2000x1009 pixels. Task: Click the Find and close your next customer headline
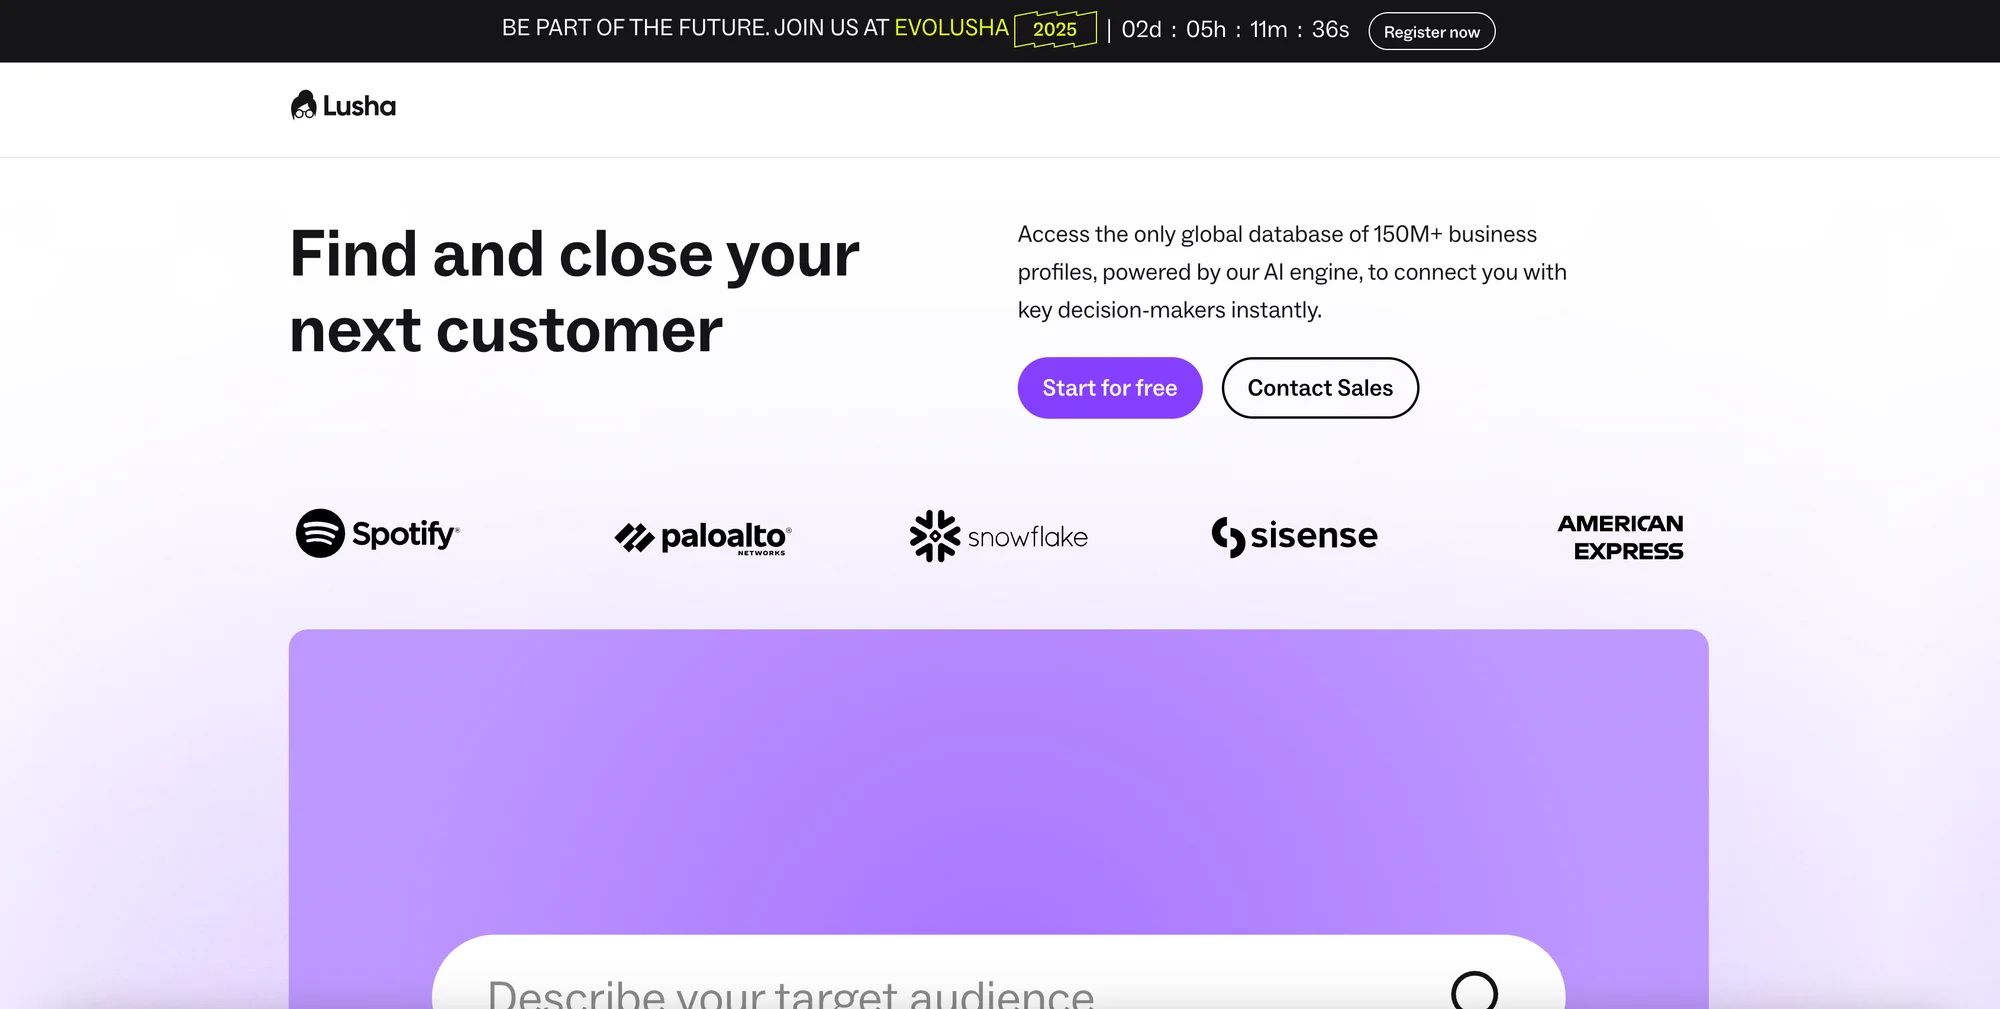click(575, 291)
